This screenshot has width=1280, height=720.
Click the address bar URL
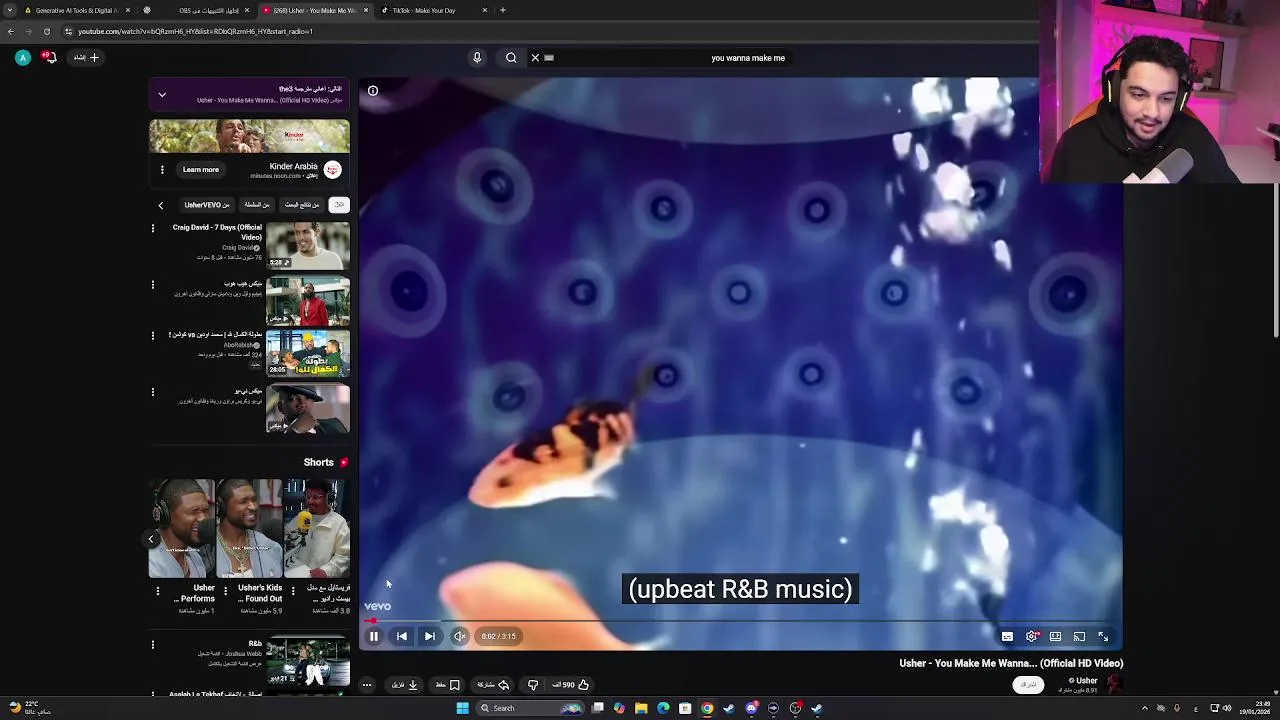195,31
